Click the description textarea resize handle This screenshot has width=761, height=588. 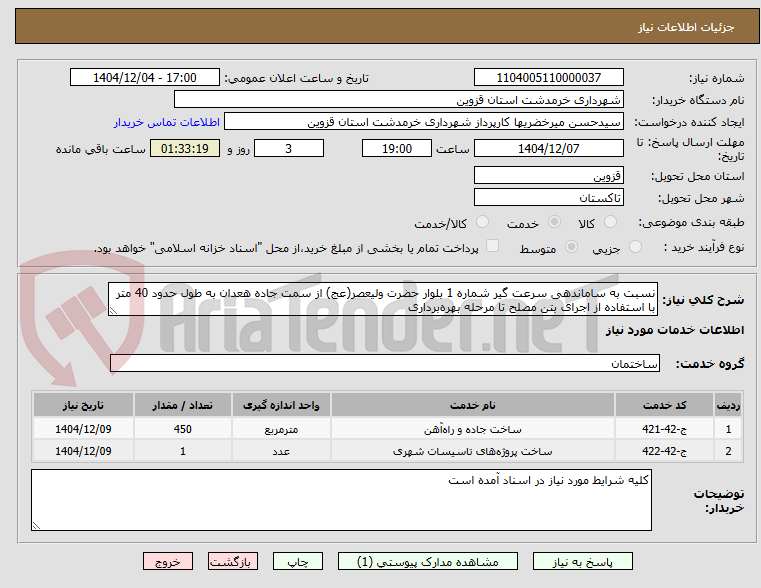point(113,311)
